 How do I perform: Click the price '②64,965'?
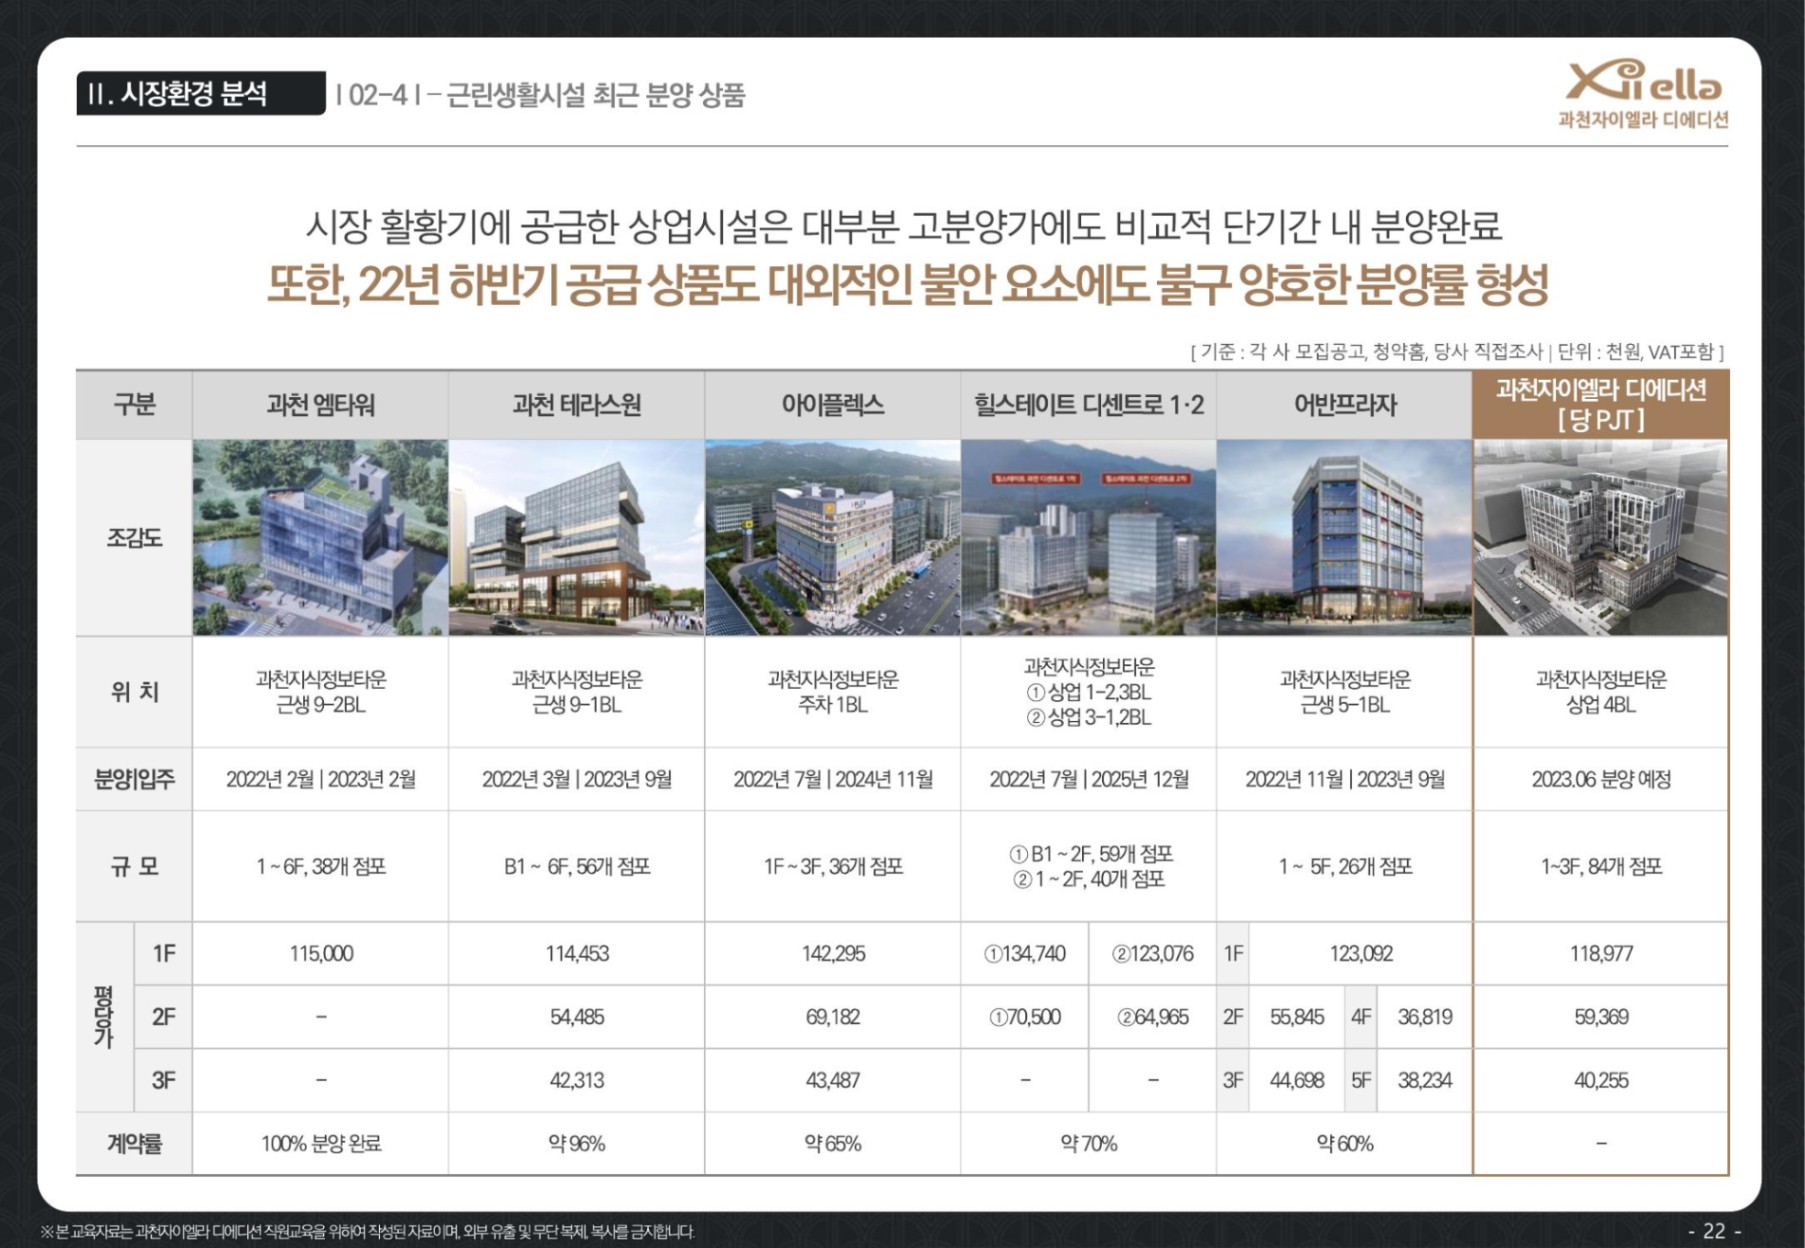click(x=1153, y=1016)
